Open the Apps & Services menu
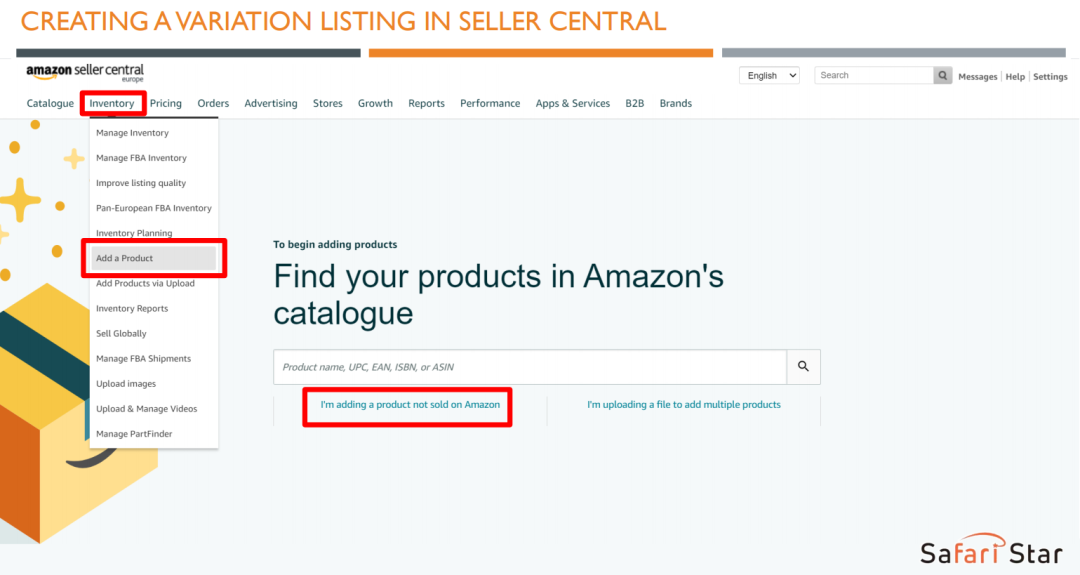The width and height of the screenshot is (1080, 575). [x=572, y=103]
